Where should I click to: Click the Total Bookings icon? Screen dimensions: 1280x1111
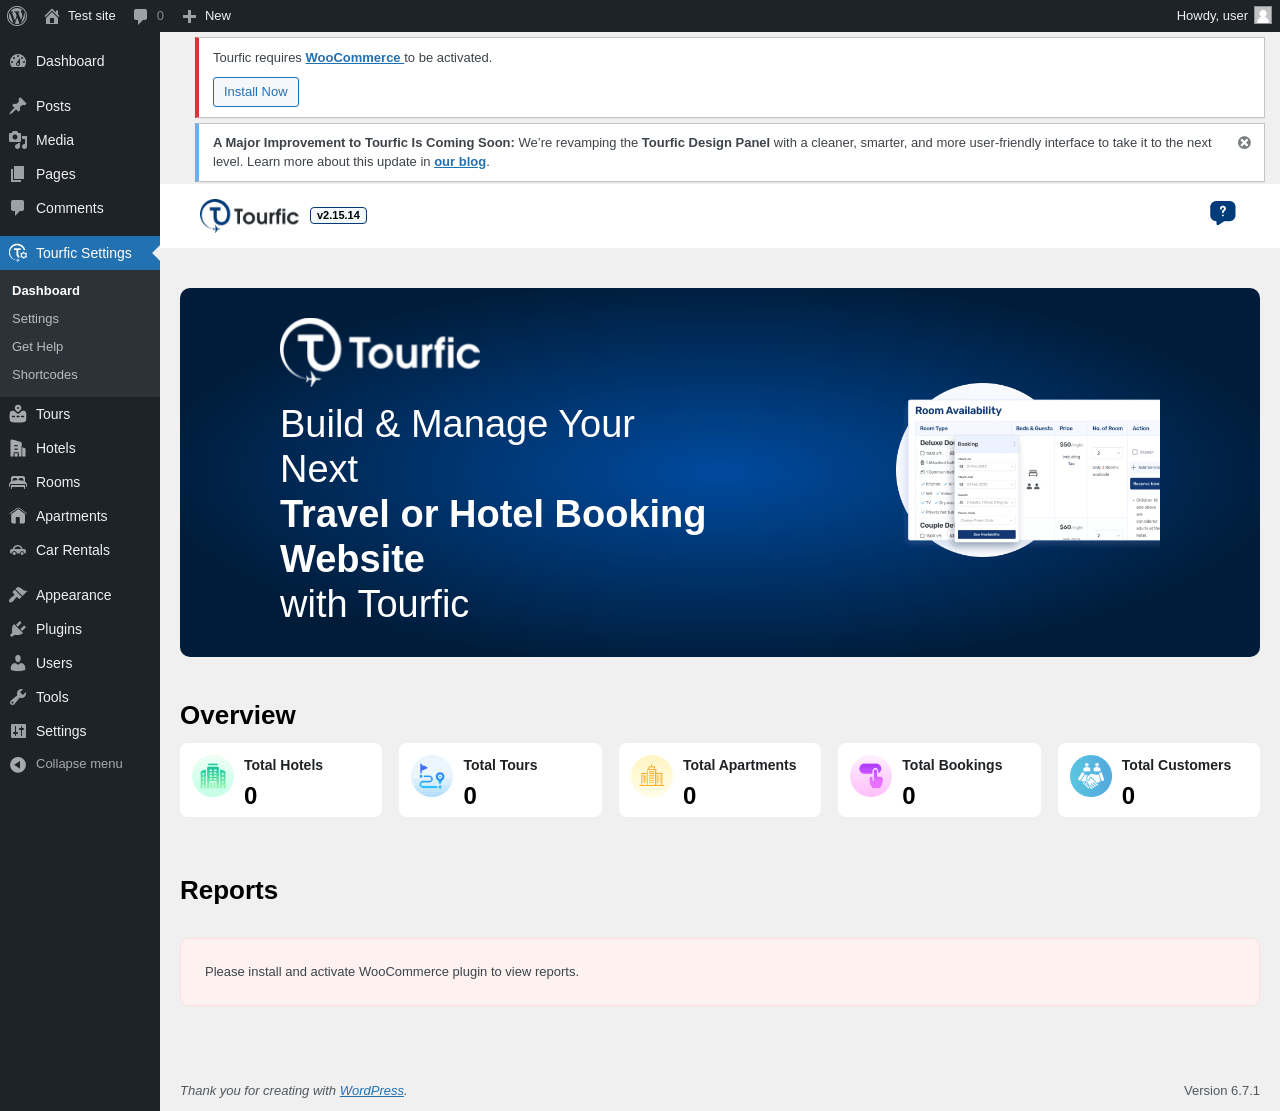(x=871, y=776)
